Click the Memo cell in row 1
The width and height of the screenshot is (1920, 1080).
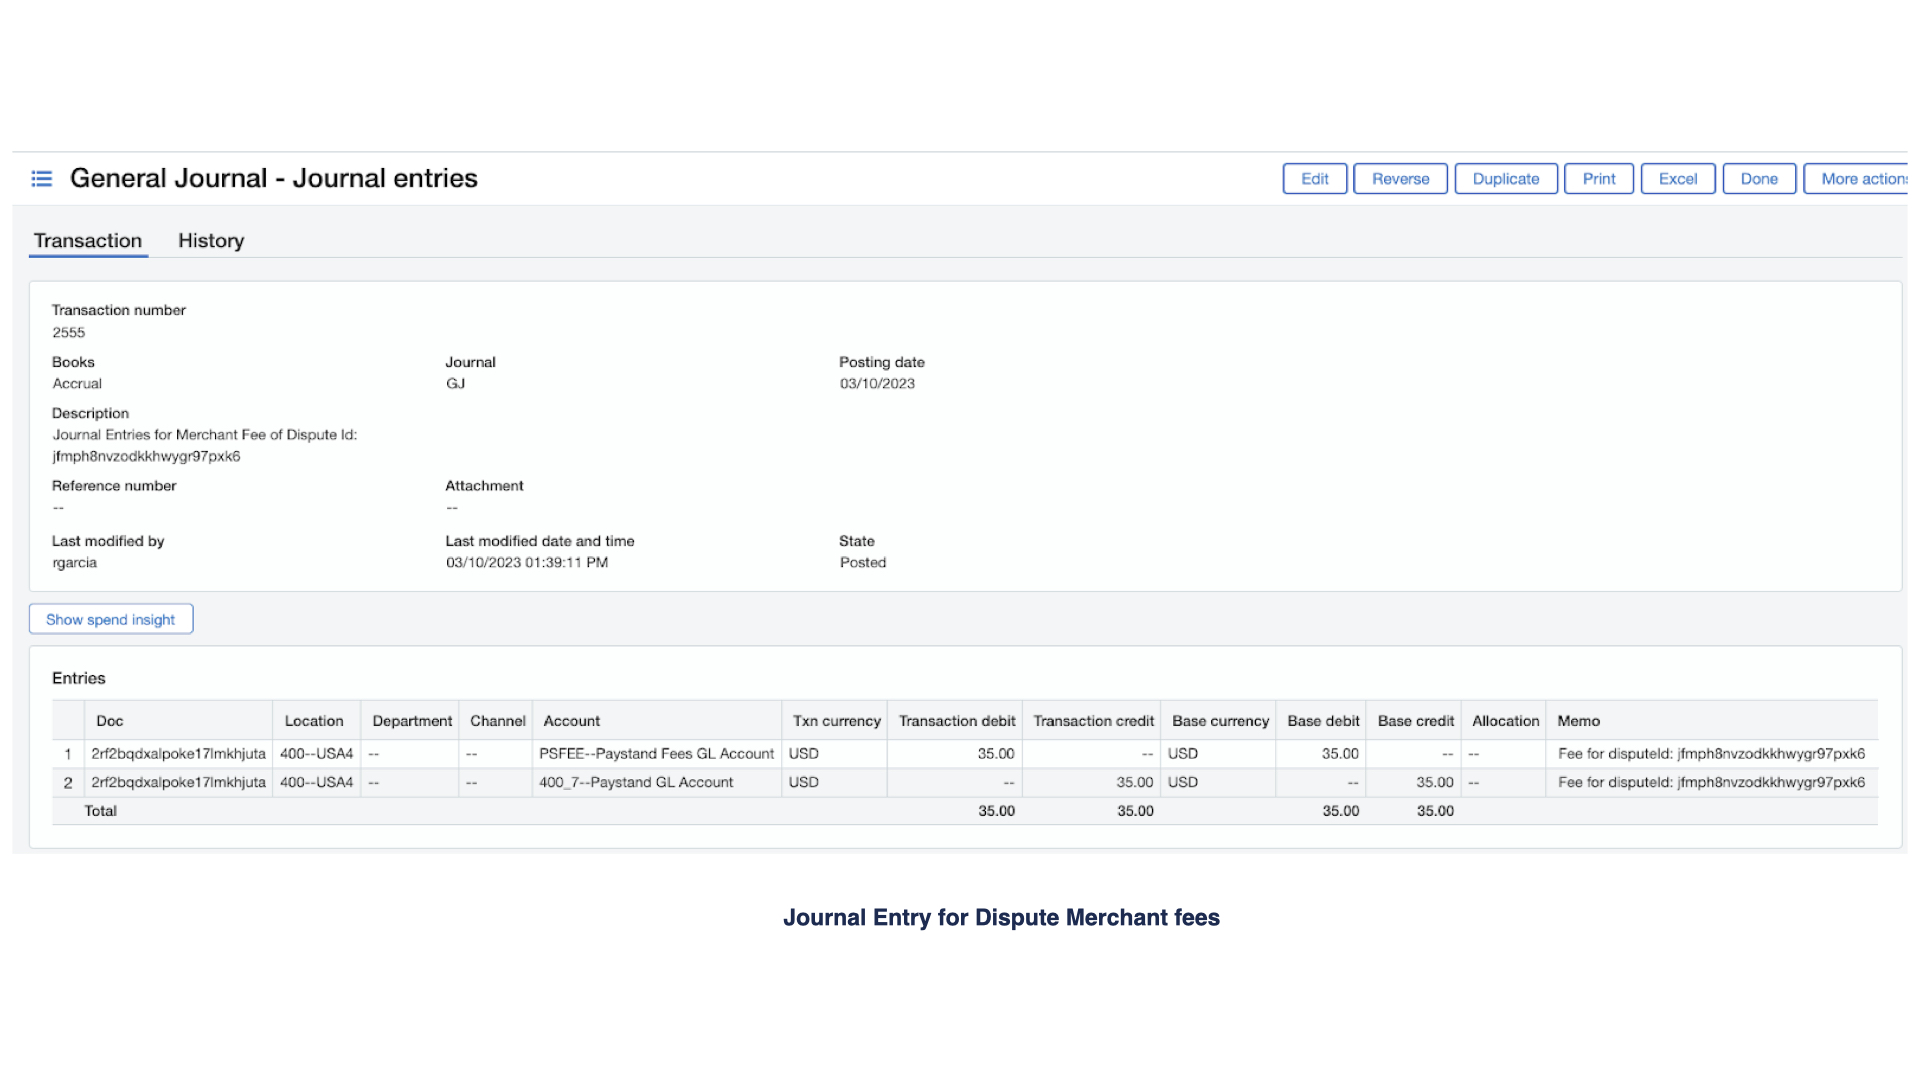pyautogui.click(x=1711, y=754)
